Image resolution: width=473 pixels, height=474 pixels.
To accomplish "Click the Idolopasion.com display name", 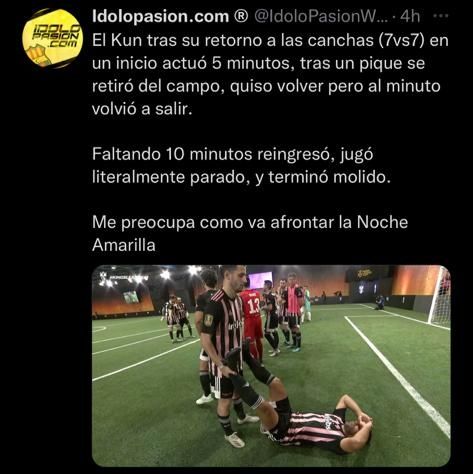I will click(x=161, y=16).
